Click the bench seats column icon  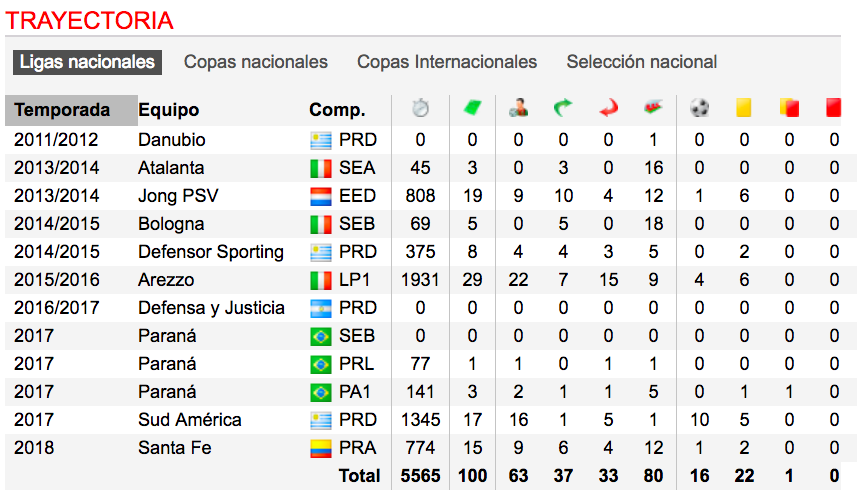(653, 108)
